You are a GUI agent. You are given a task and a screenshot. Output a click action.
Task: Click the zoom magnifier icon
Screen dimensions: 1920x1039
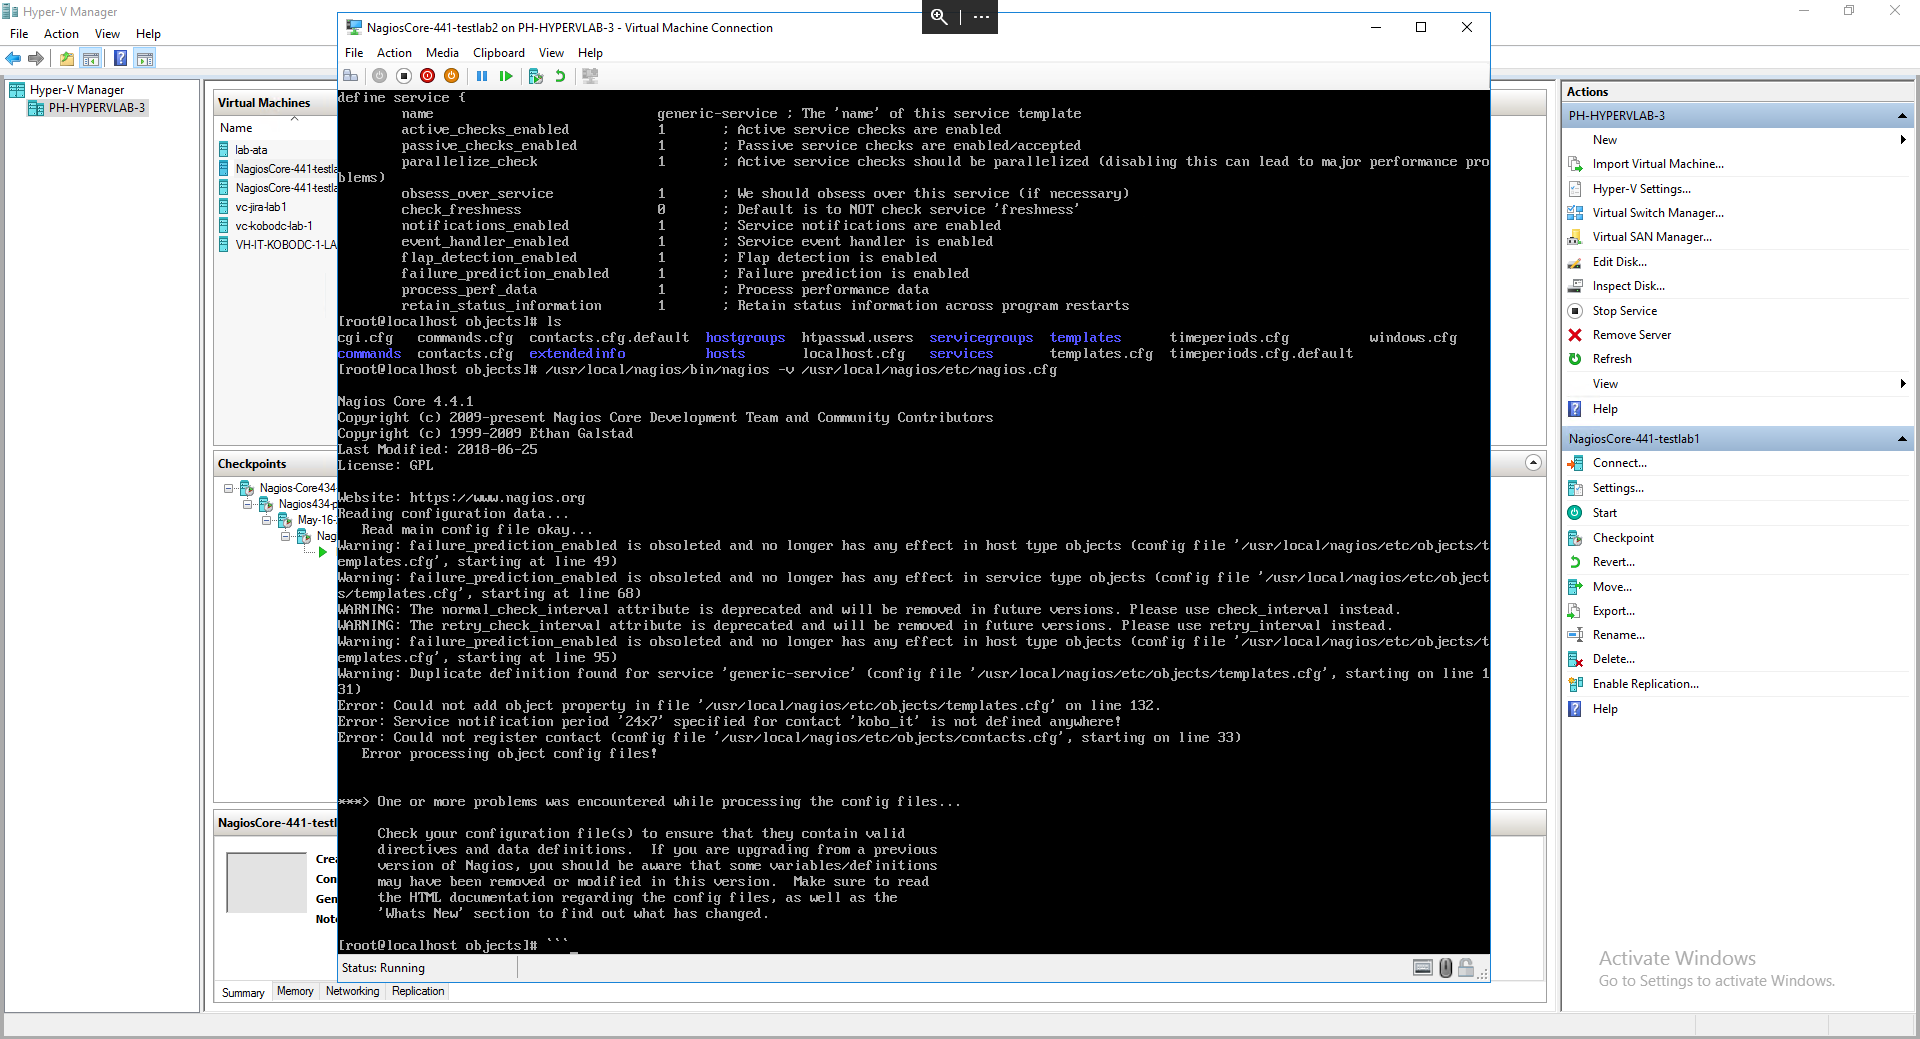coord(939,17)
